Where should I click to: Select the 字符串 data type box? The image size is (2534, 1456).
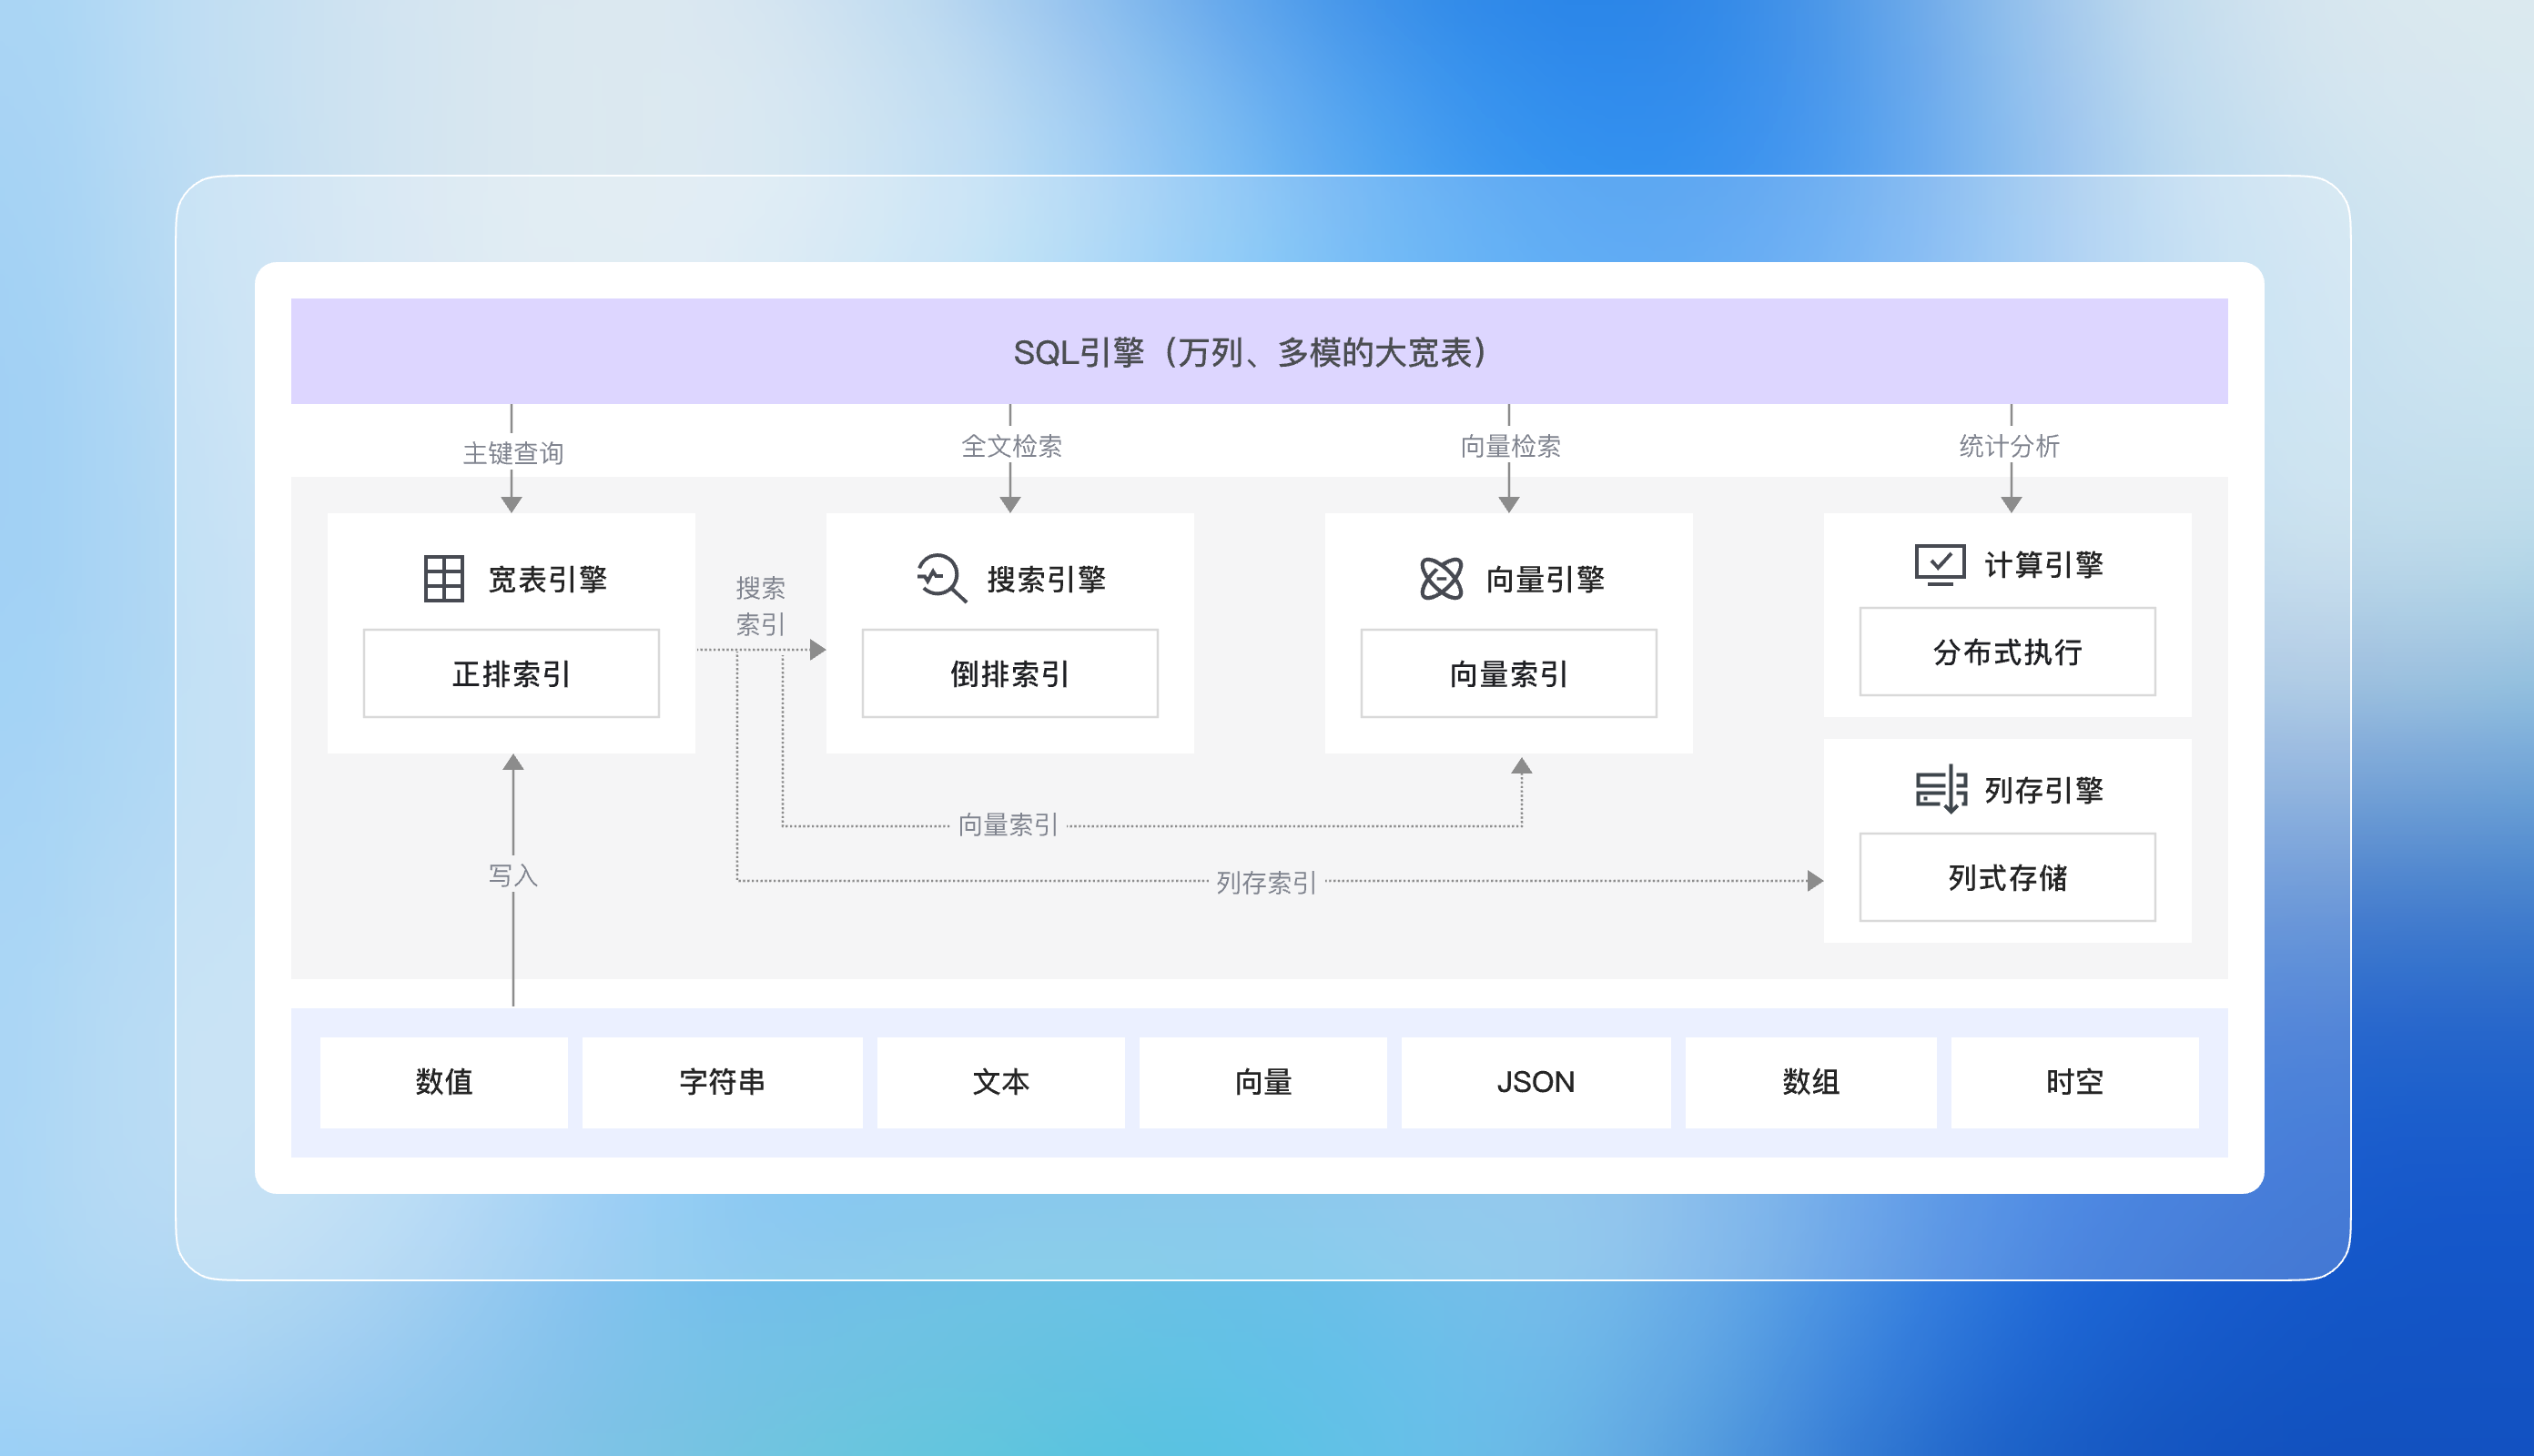click(x=722, y=1082)
